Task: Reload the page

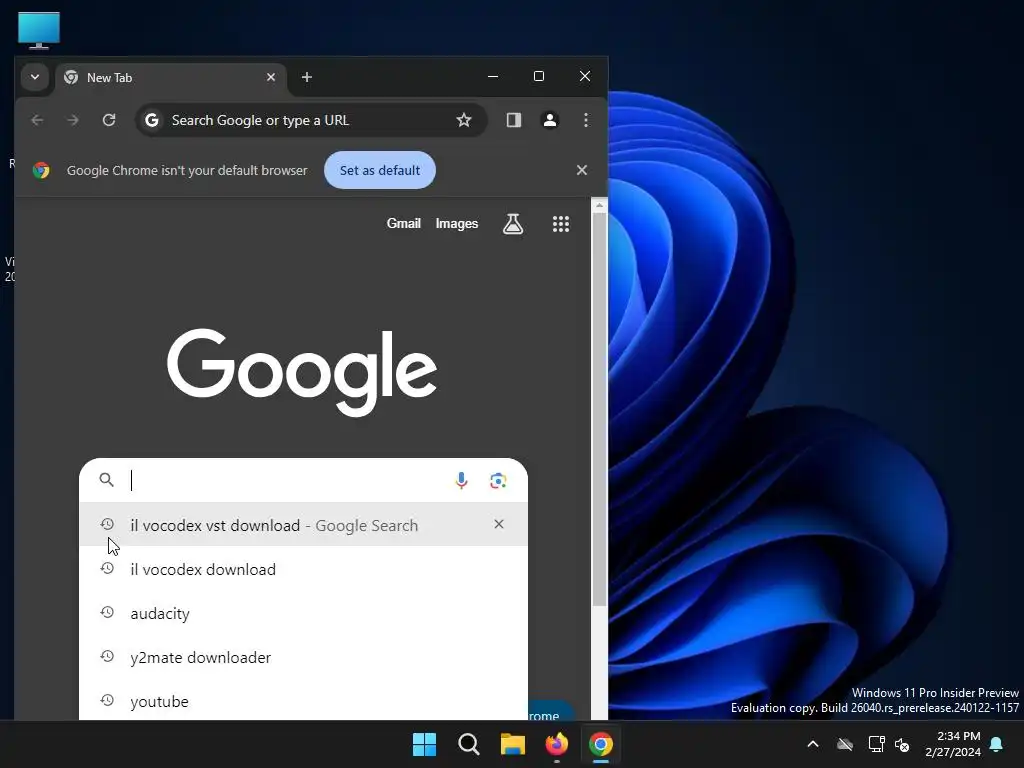Action: [x=109, y=120]
